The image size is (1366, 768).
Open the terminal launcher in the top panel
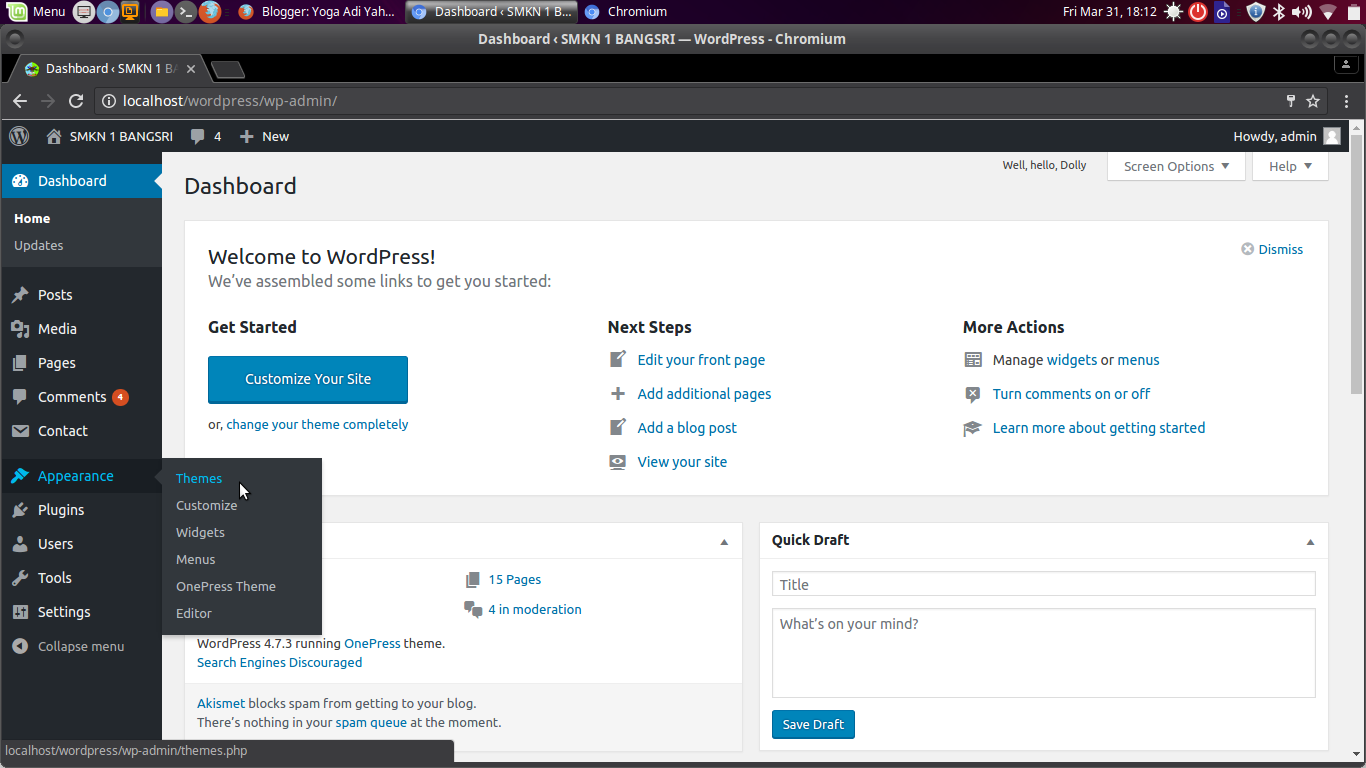[x=185, y=12]
